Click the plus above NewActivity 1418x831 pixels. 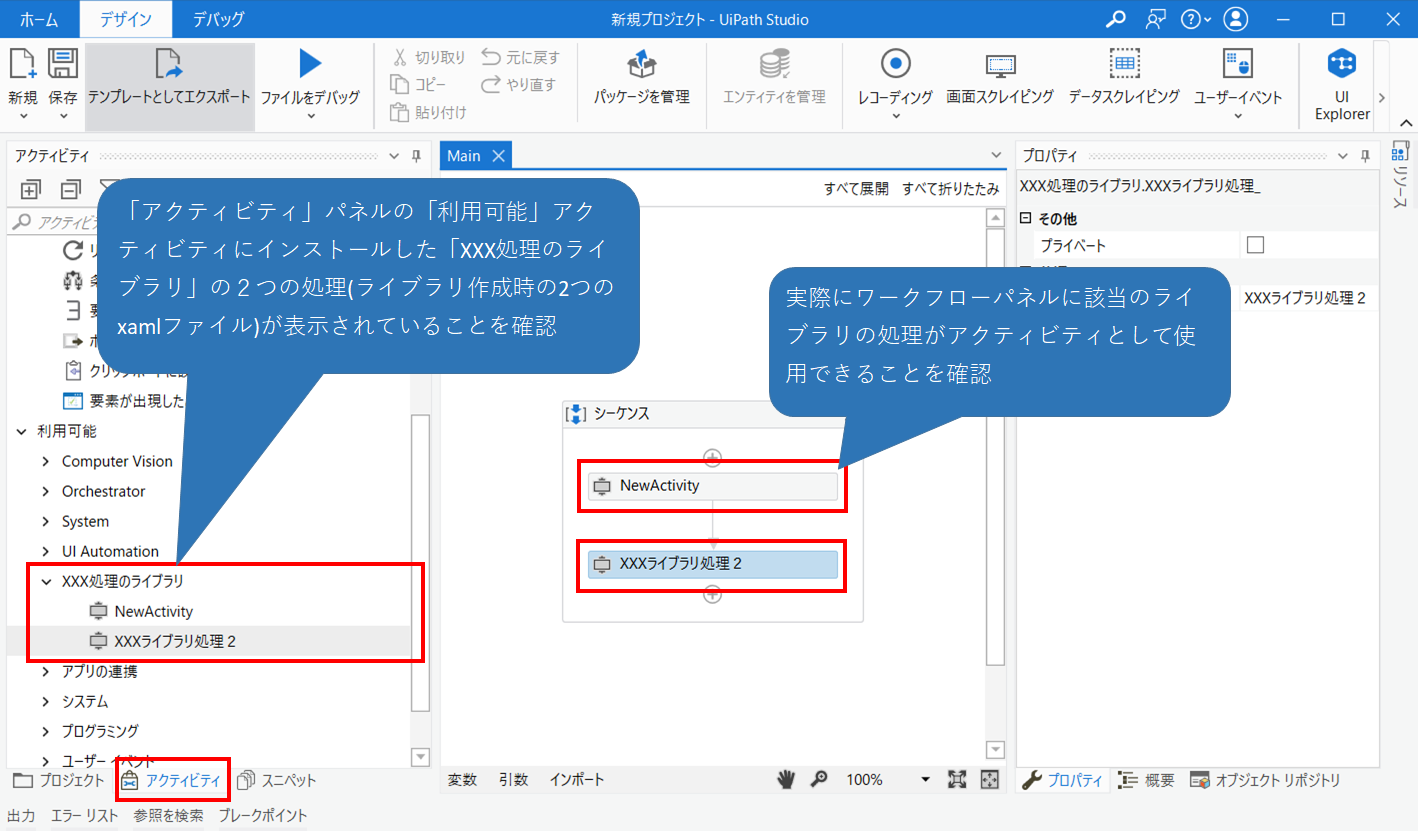[712, 458]
